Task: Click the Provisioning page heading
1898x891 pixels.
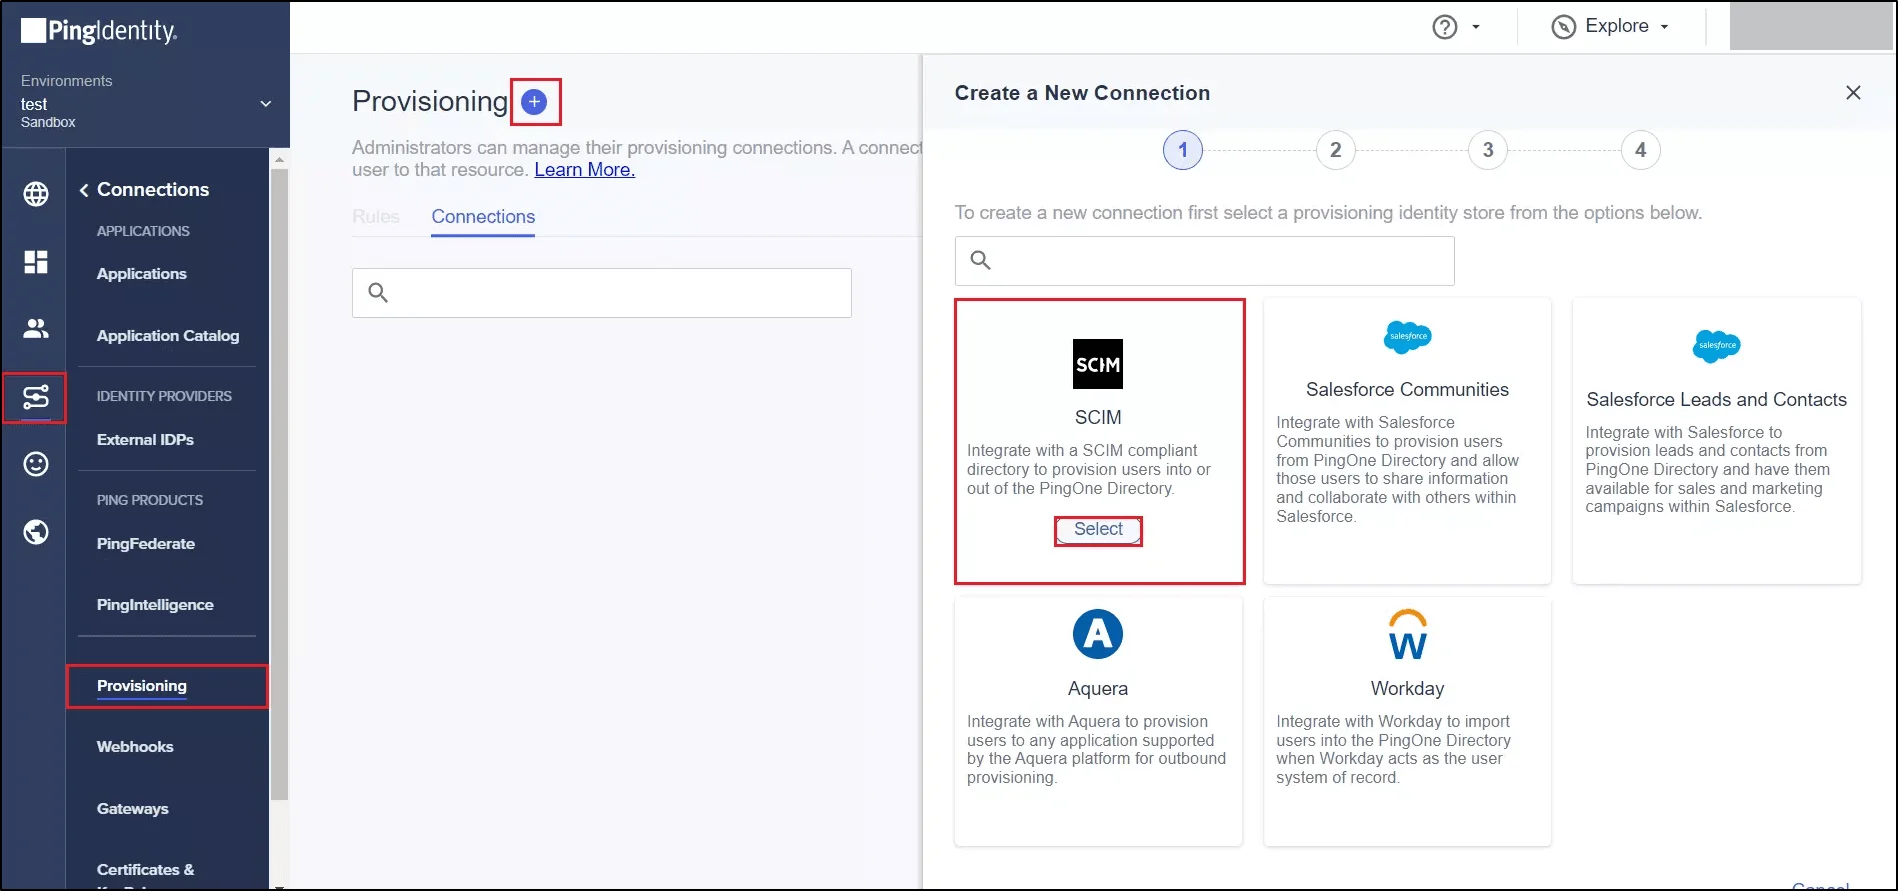Action: (430, 102)
